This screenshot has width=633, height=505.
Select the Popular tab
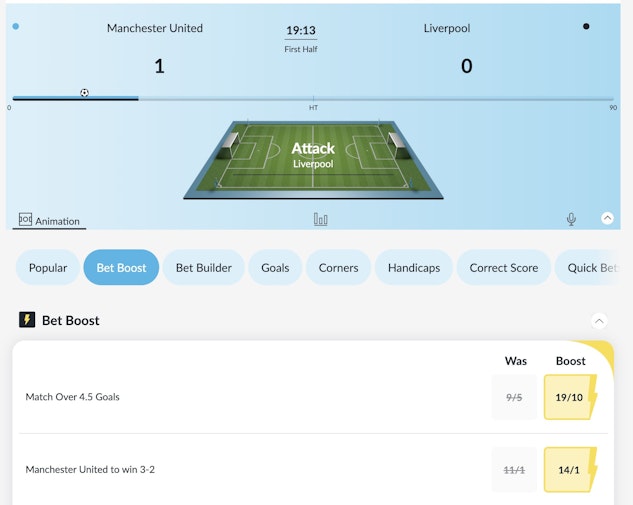(48, 268)
